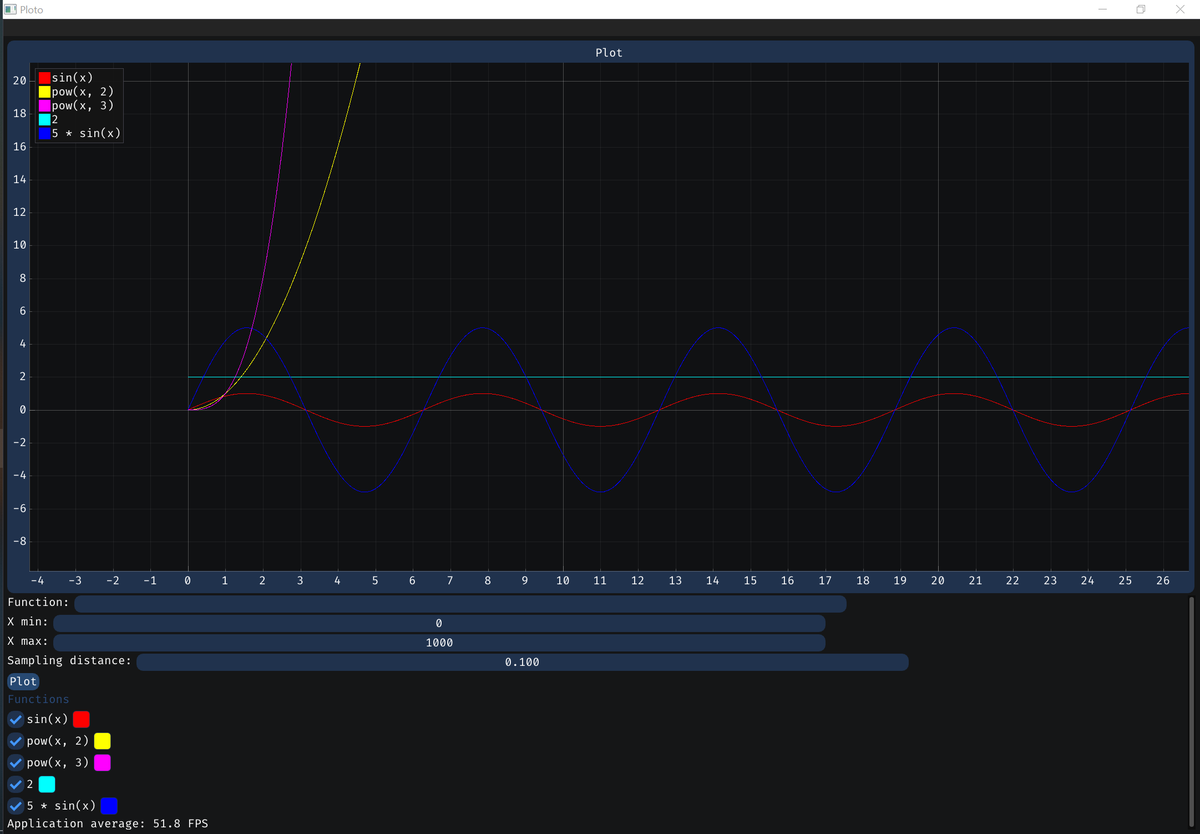
Task: Open magenta color swatch beside pow(x, 3) checkbox
Action: pyautogui.click(x=102, y=763)
